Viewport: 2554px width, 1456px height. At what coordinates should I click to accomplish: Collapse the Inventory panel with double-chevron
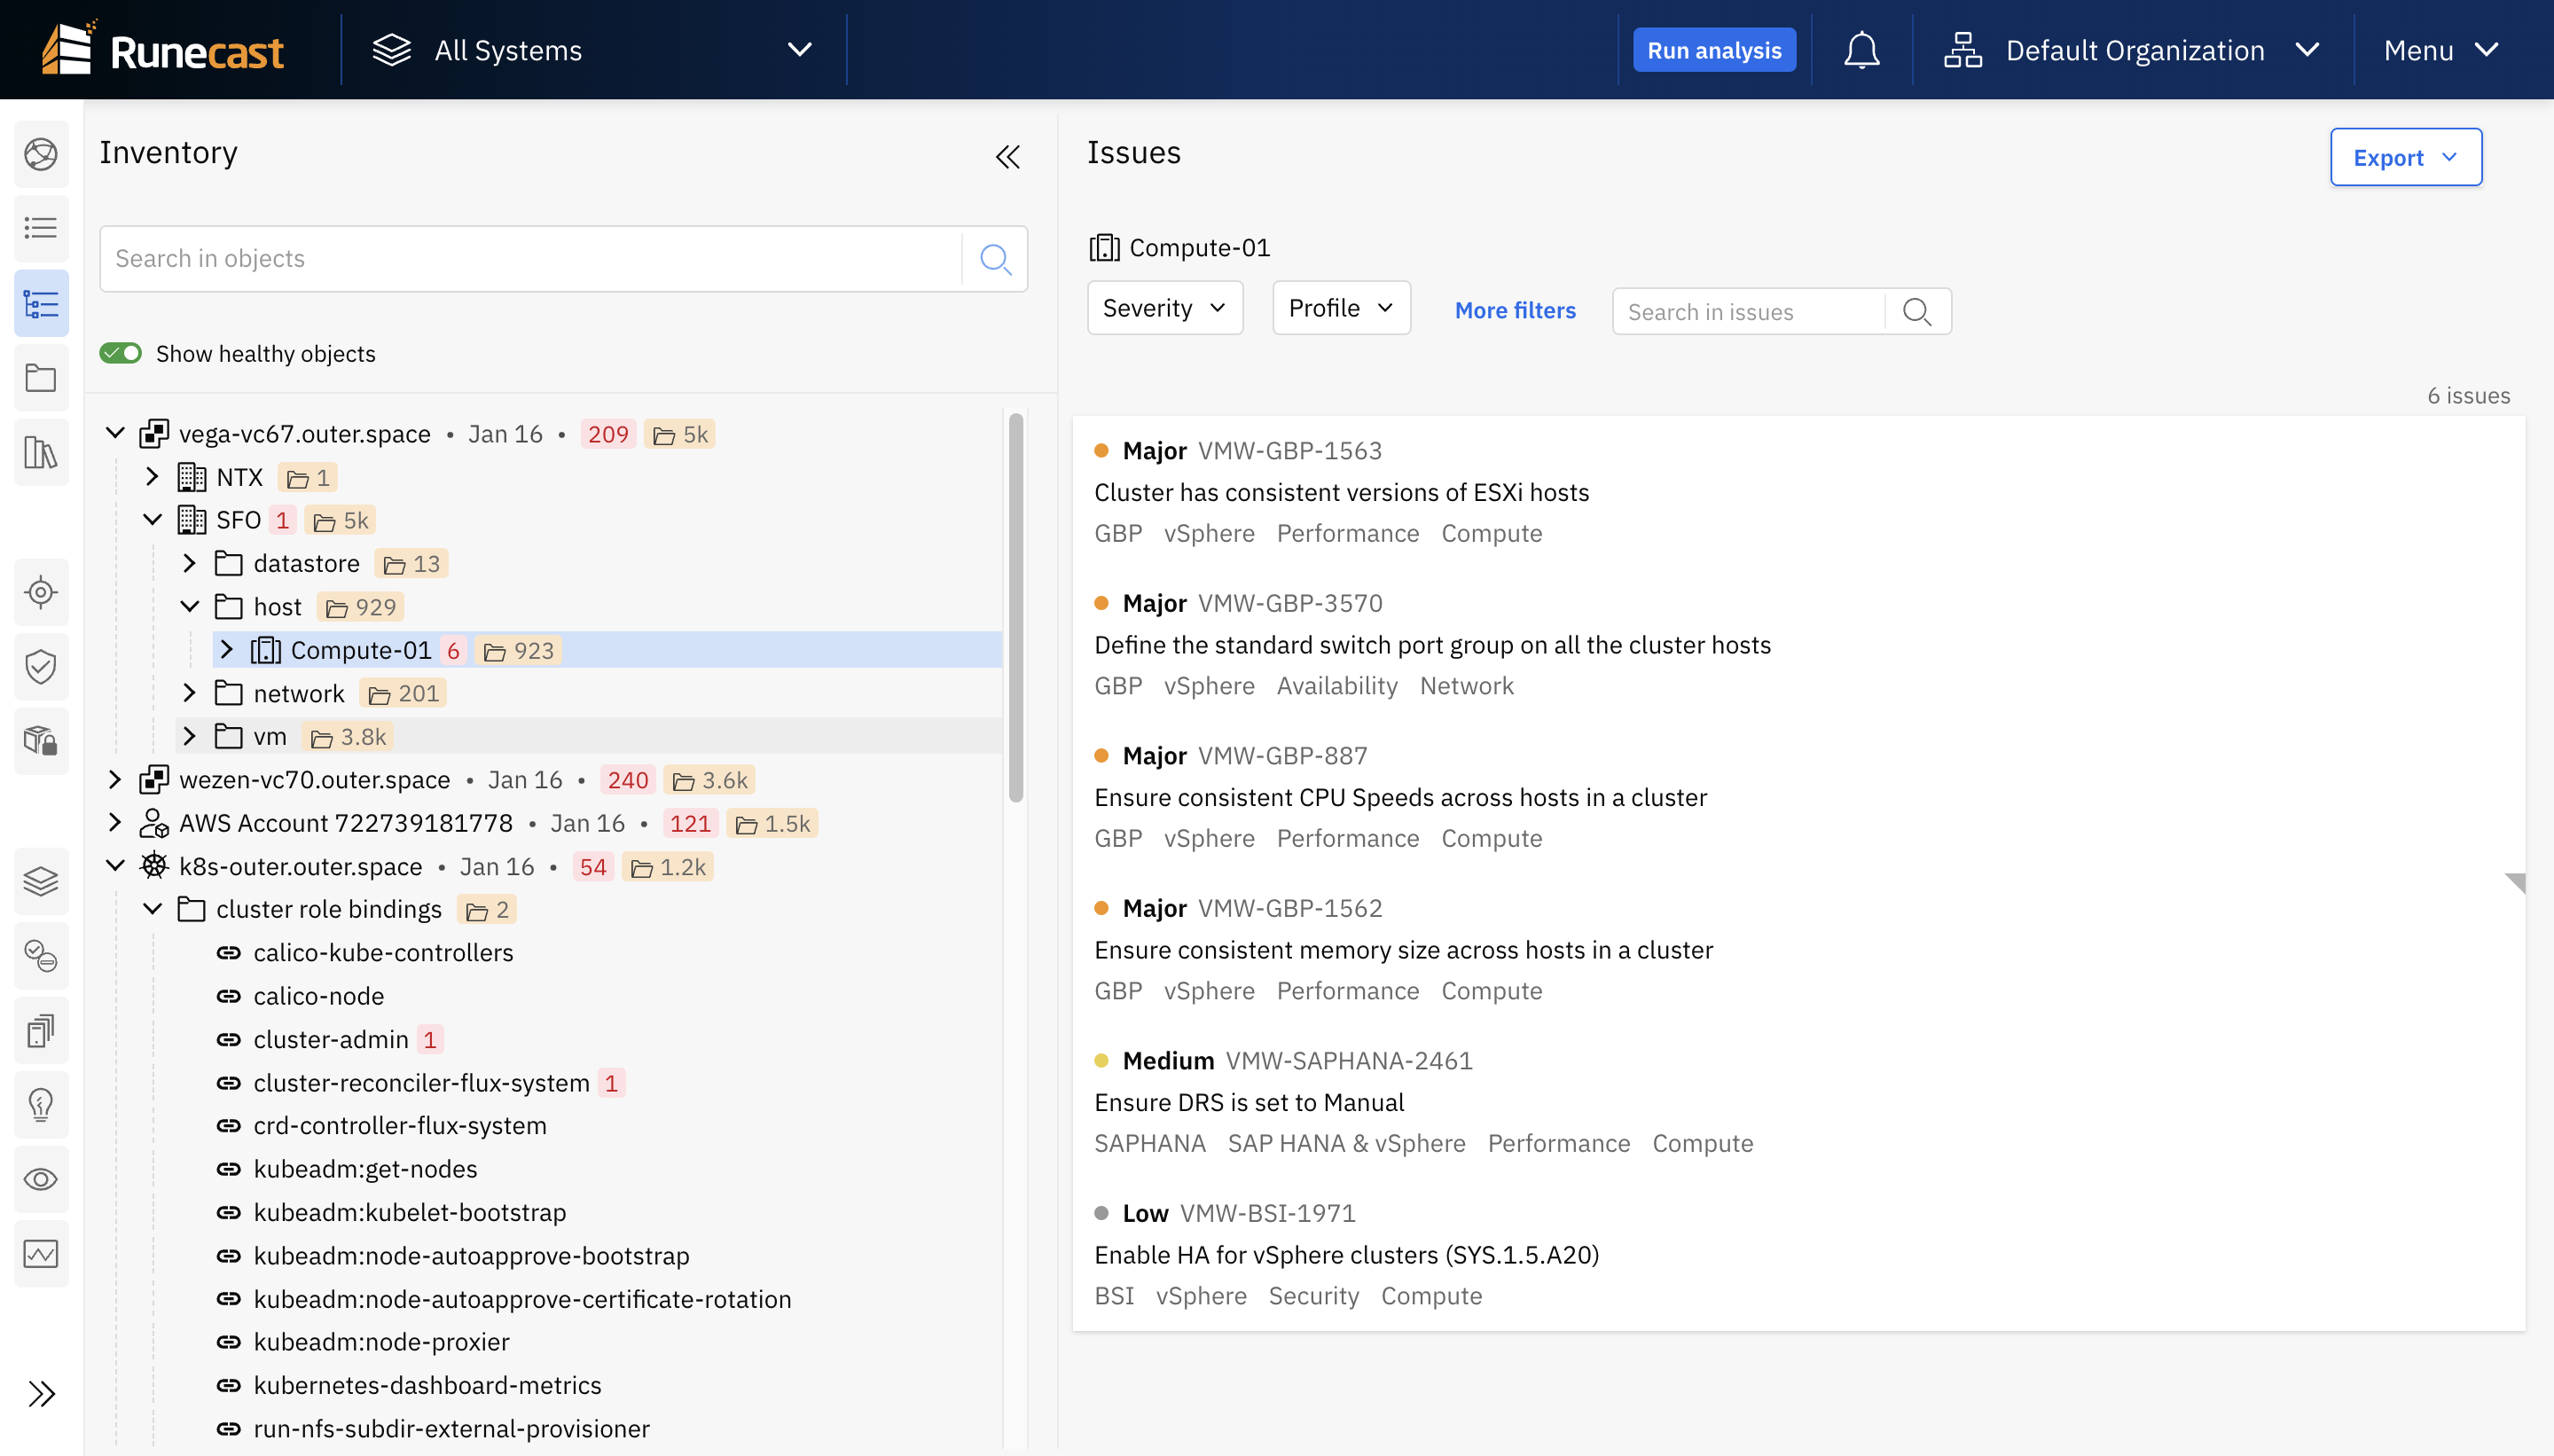pos(1009,156)
